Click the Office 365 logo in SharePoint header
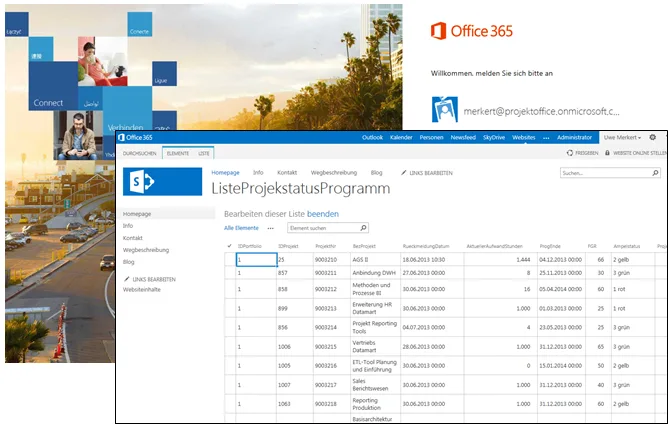Viewport: 672px width, 430px height. [x=135, y=138]
